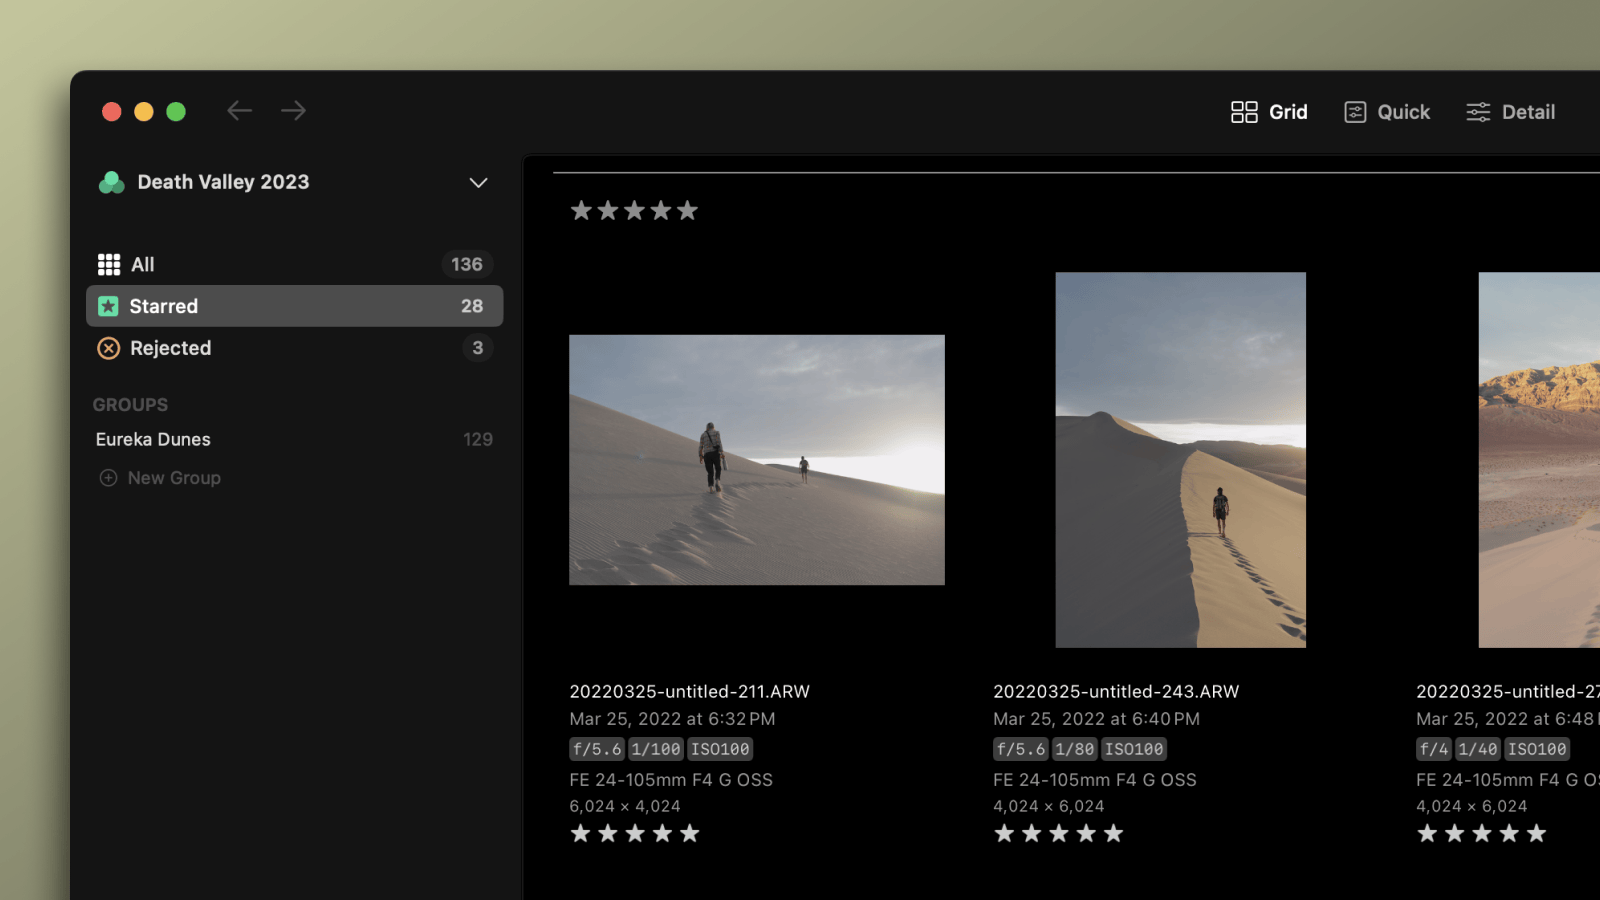Screen dimensions: 1600x900
Task: Click the forward navigation arrow
Action: click(x=293, y=111)
